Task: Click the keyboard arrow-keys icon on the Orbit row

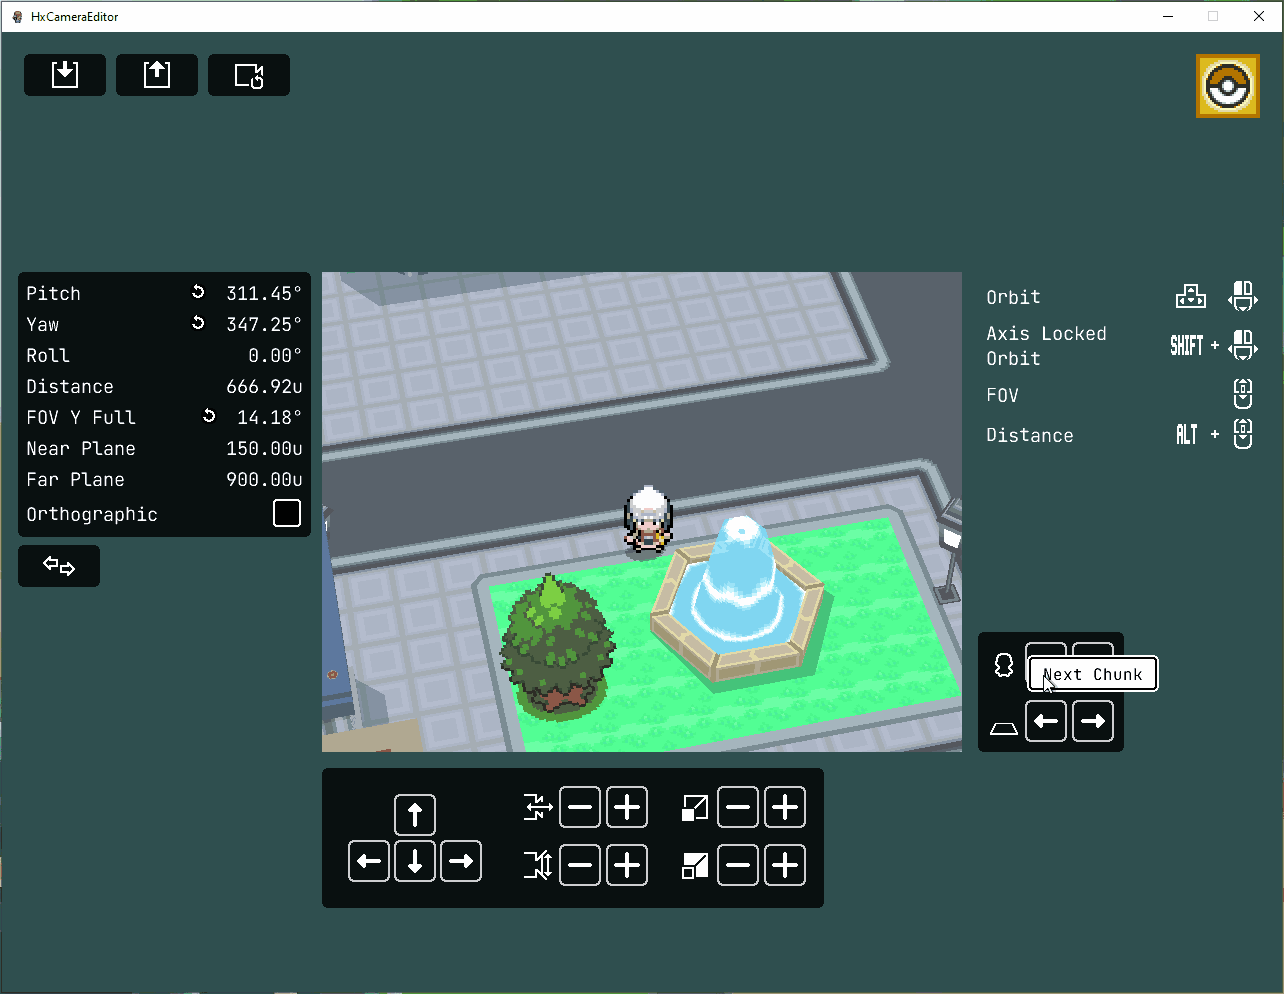Action: pos(1190,297)
